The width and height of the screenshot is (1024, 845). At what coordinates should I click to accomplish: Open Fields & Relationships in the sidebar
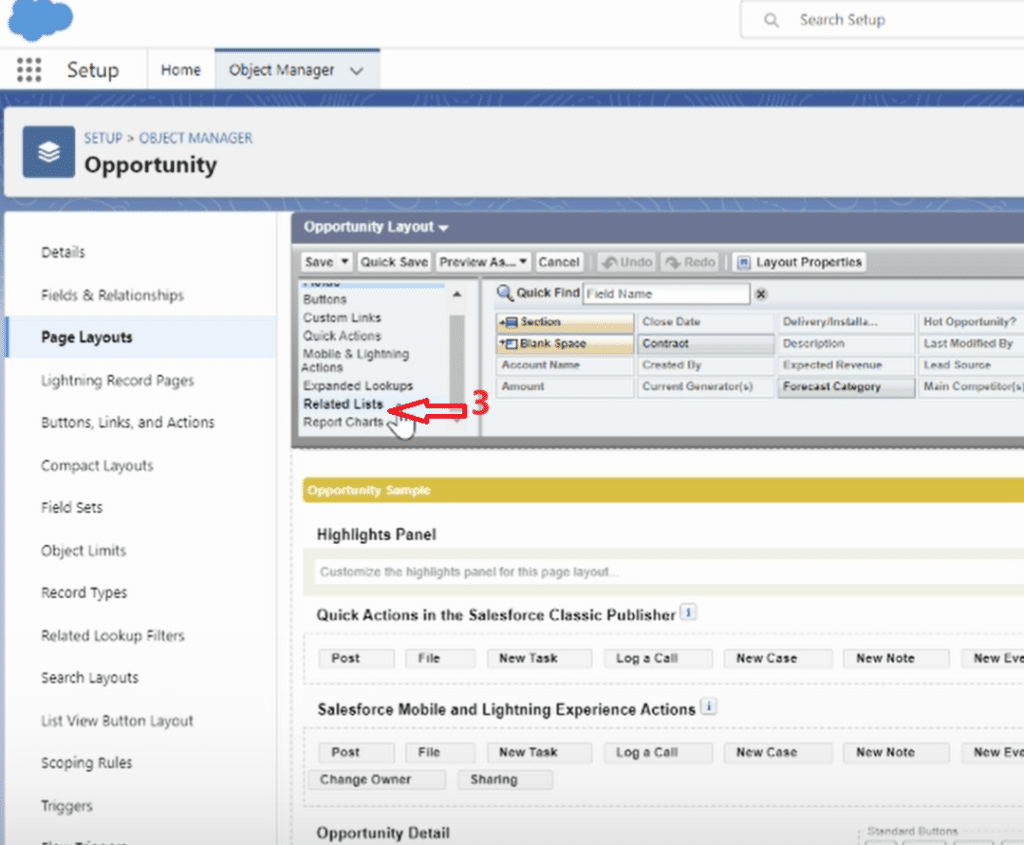(112, 295)
